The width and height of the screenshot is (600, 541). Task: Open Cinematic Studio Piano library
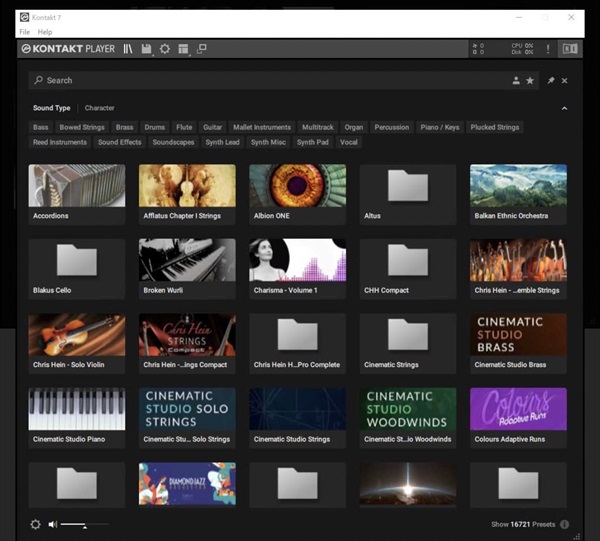(x=77, y=418)
